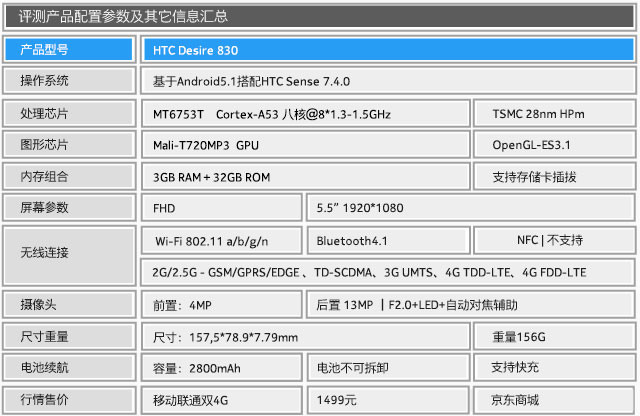Click the '3GB RAM + 32GB ROM' cell
640x416 pixels.
[306, 176]
